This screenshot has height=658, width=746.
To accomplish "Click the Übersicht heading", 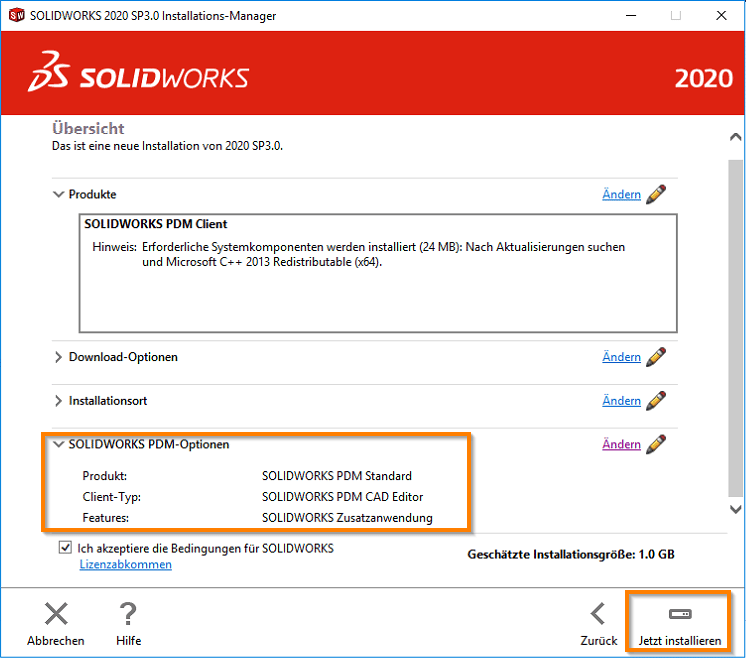I will pos(88,128).
